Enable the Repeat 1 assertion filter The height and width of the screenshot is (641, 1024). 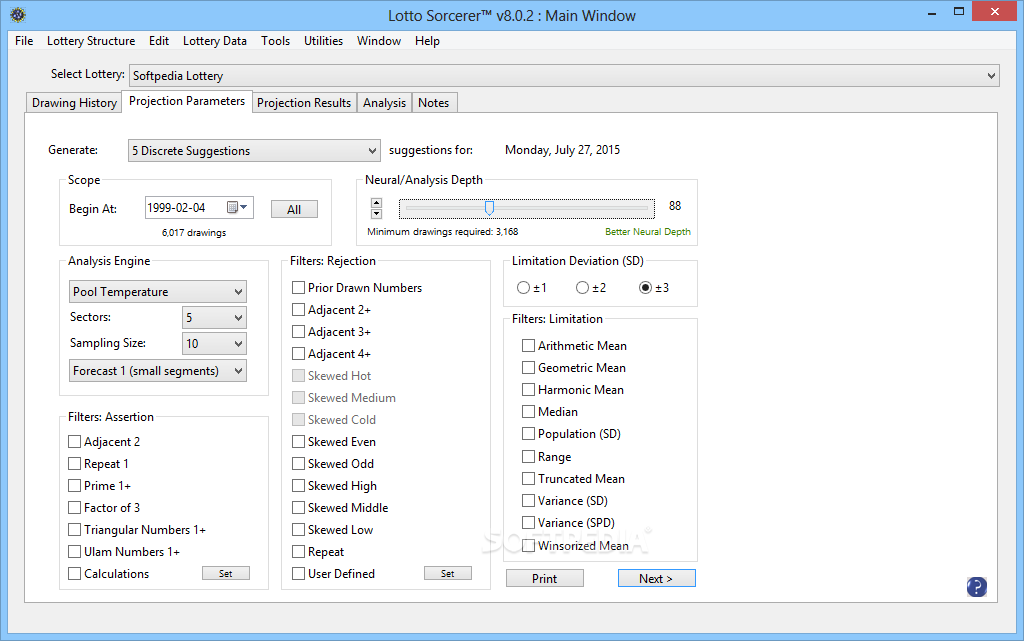coord(74,463)
